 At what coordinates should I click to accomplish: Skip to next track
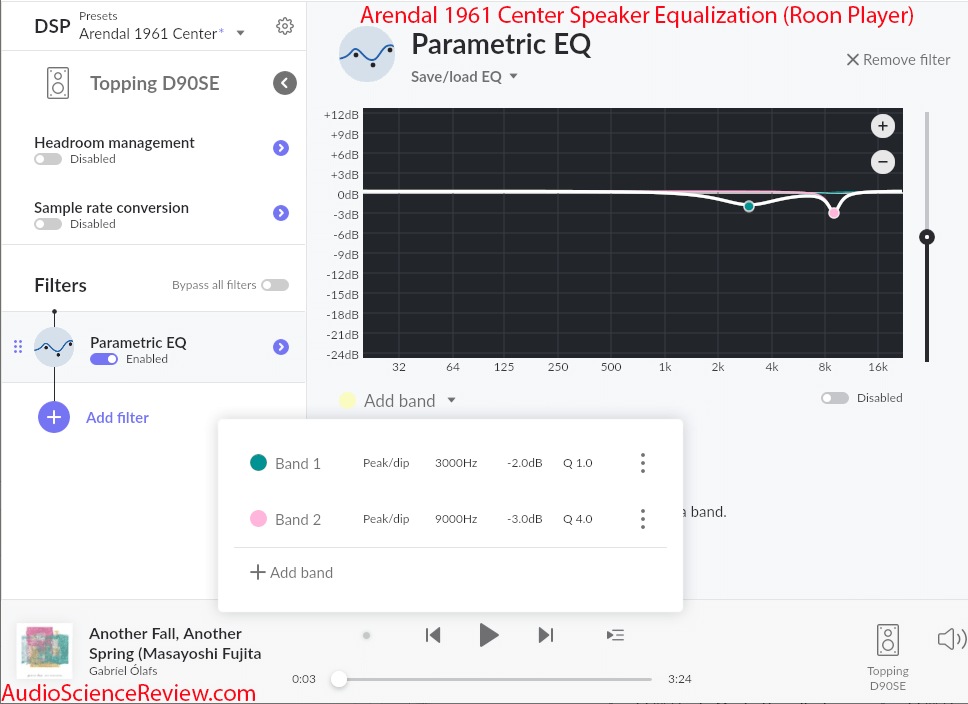coord(546,635)
